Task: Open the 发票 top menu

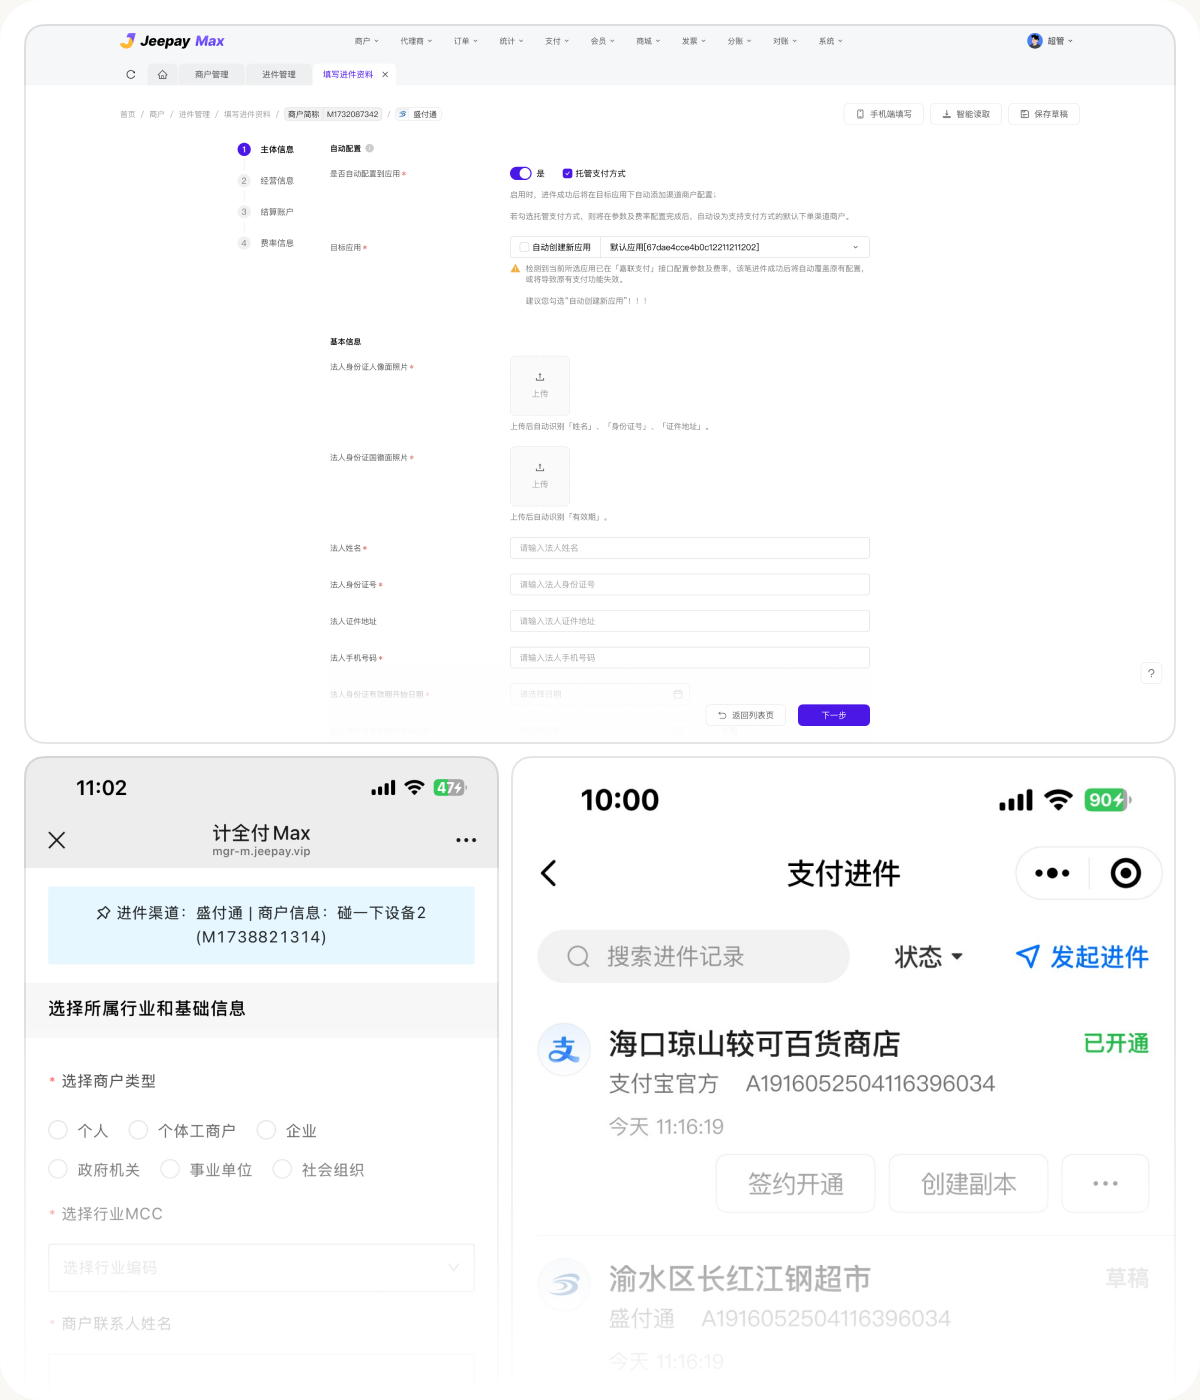Action: (694, 41)
